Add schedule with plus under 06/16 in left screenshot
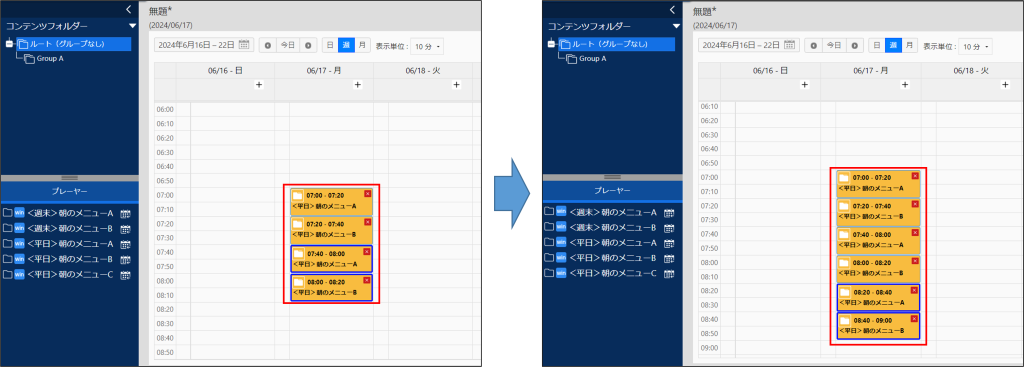 [x=259, y=85]
